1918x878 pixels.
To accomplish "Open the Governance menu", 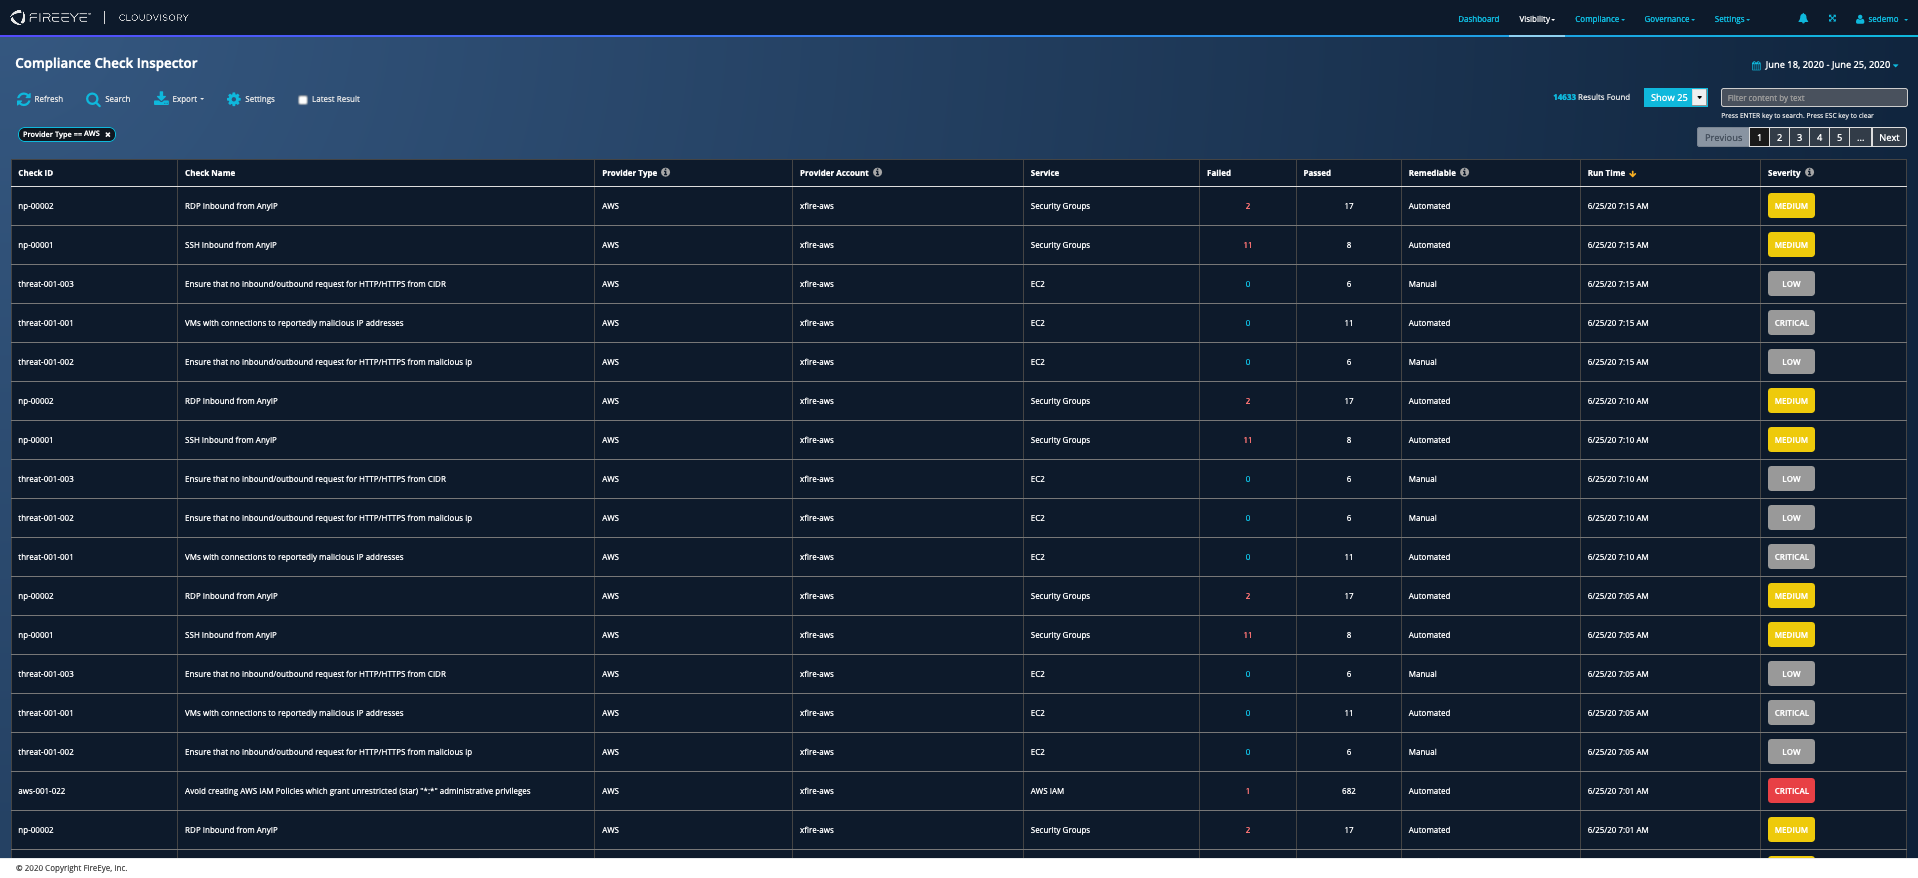I will (x=1669, y=19).
